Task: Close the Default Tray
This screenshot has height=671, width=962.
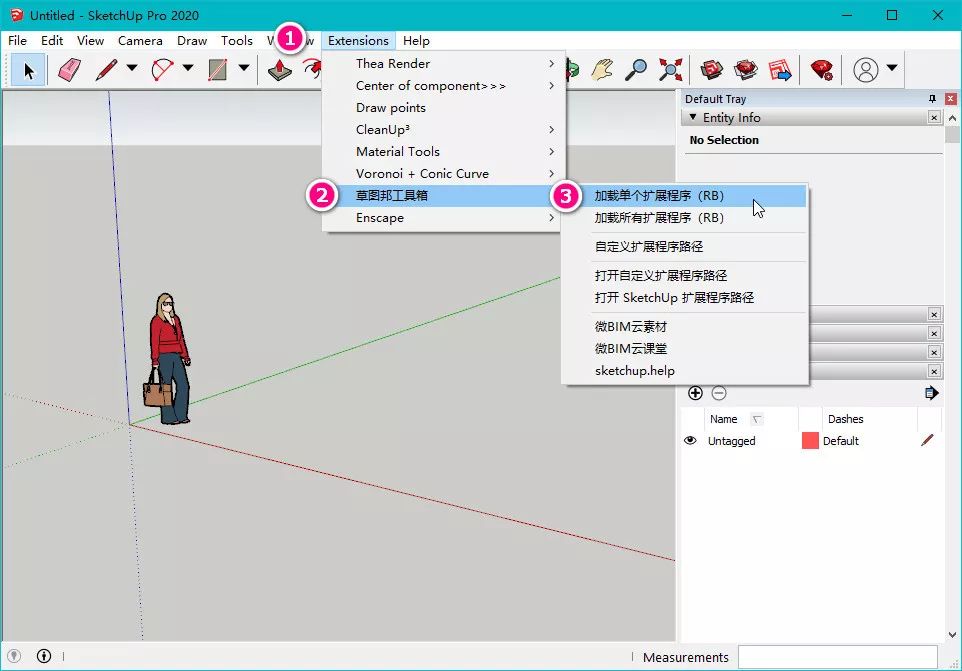Action: 950,99
